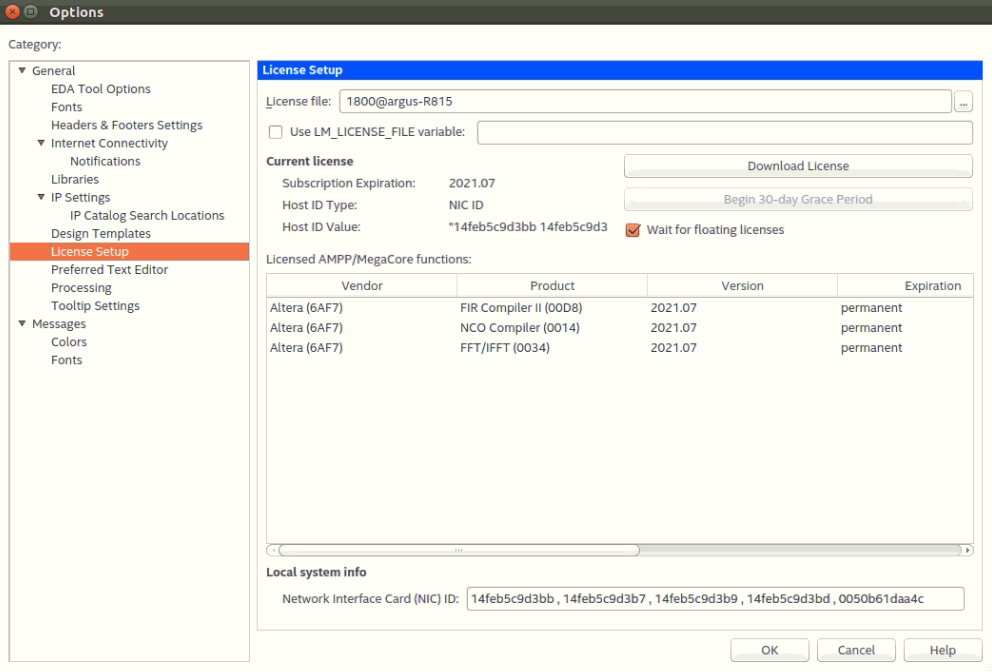Open Help for the Options dialog
The width and height of the screenshot is (992, 672).
[x=942, y=650]
